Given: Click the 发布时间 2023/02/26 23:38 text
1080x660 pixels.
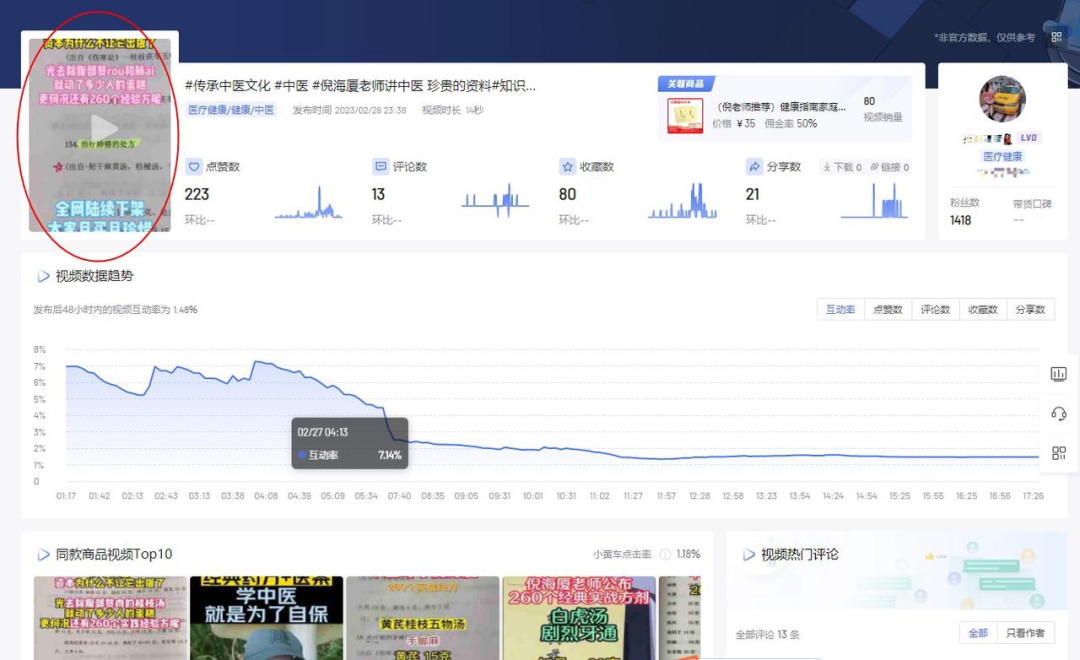Looking at the screenshot, I should tap(349, 110).
